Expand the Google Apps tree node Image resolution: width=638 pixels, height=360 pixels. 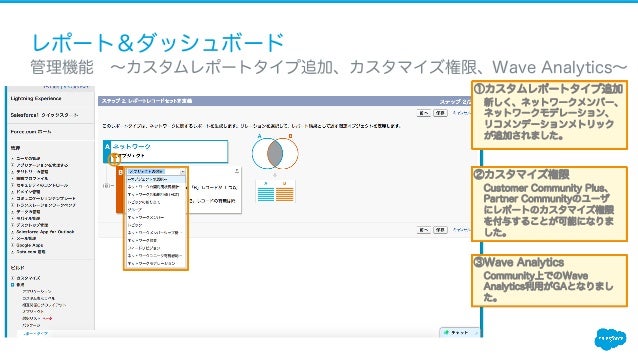click(13, 245)
